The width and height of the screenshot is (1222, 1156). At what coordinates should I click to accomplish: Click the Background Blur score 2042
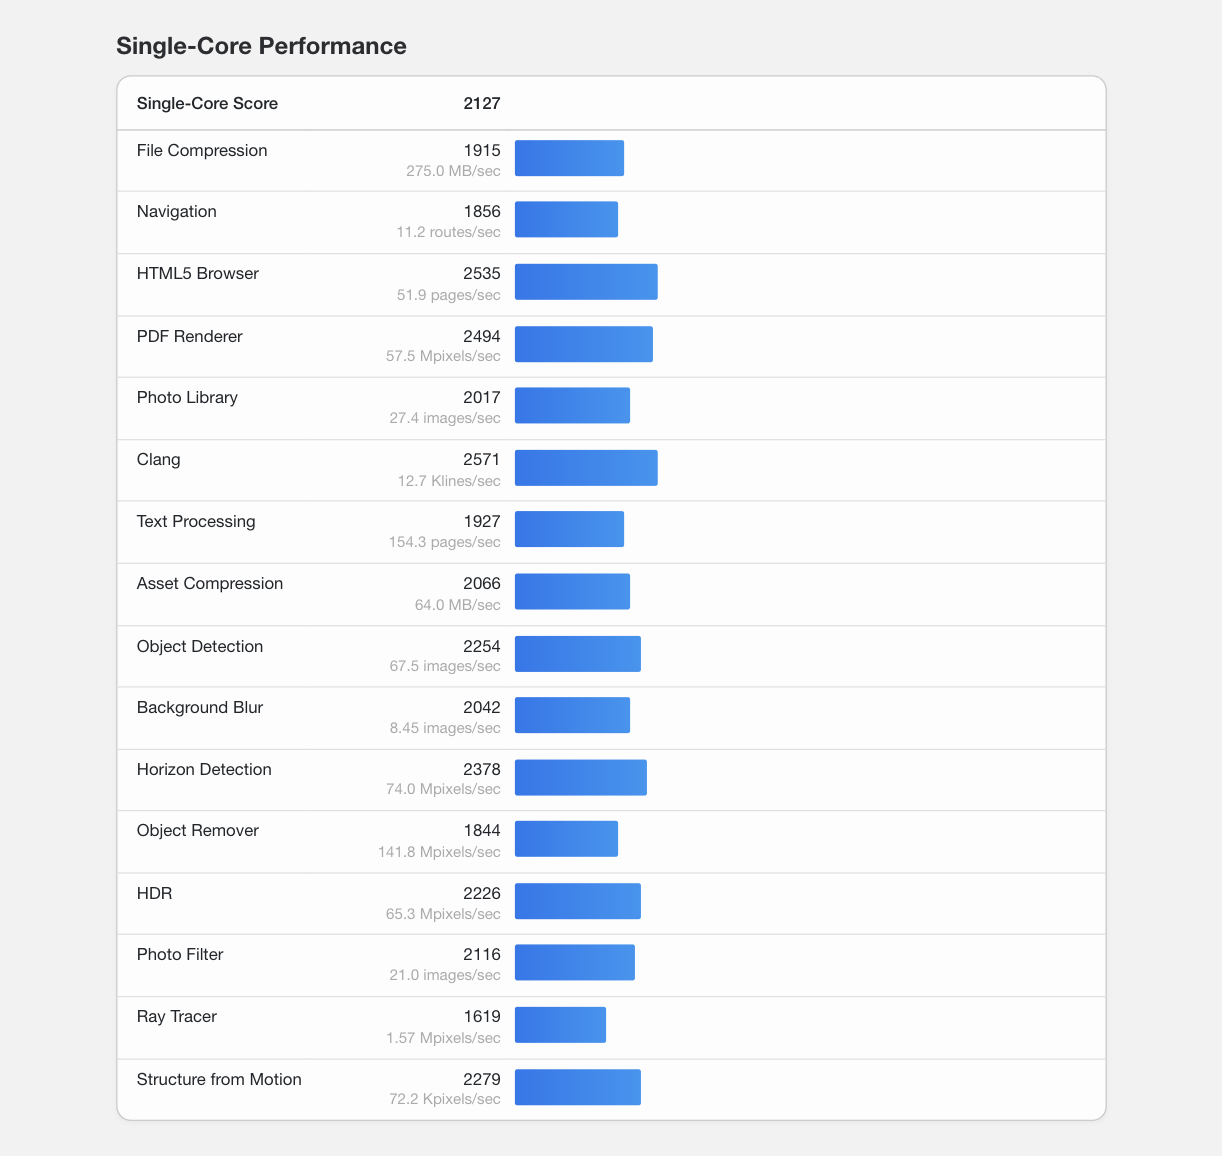click(481, 708)
